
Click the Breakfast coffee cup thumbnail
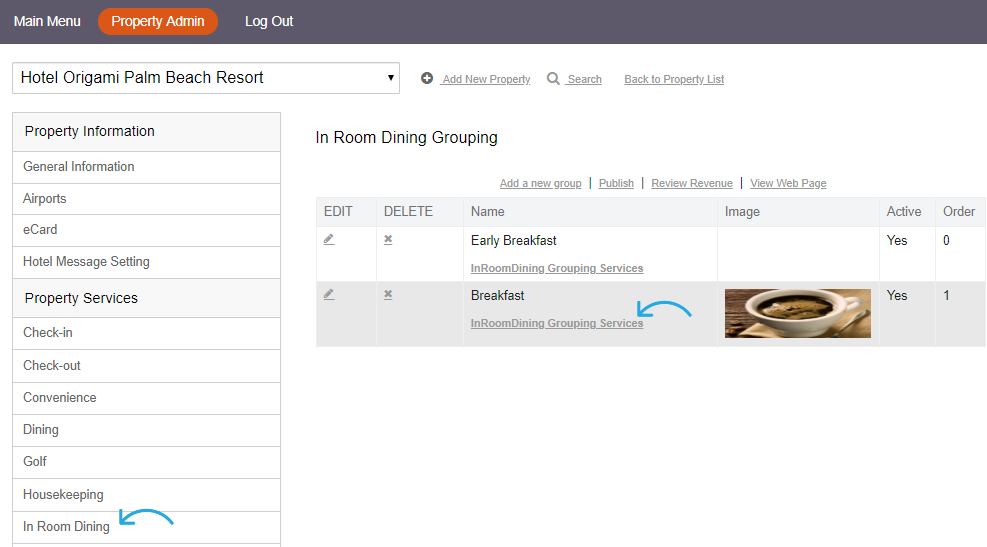(x=798, y=313)
